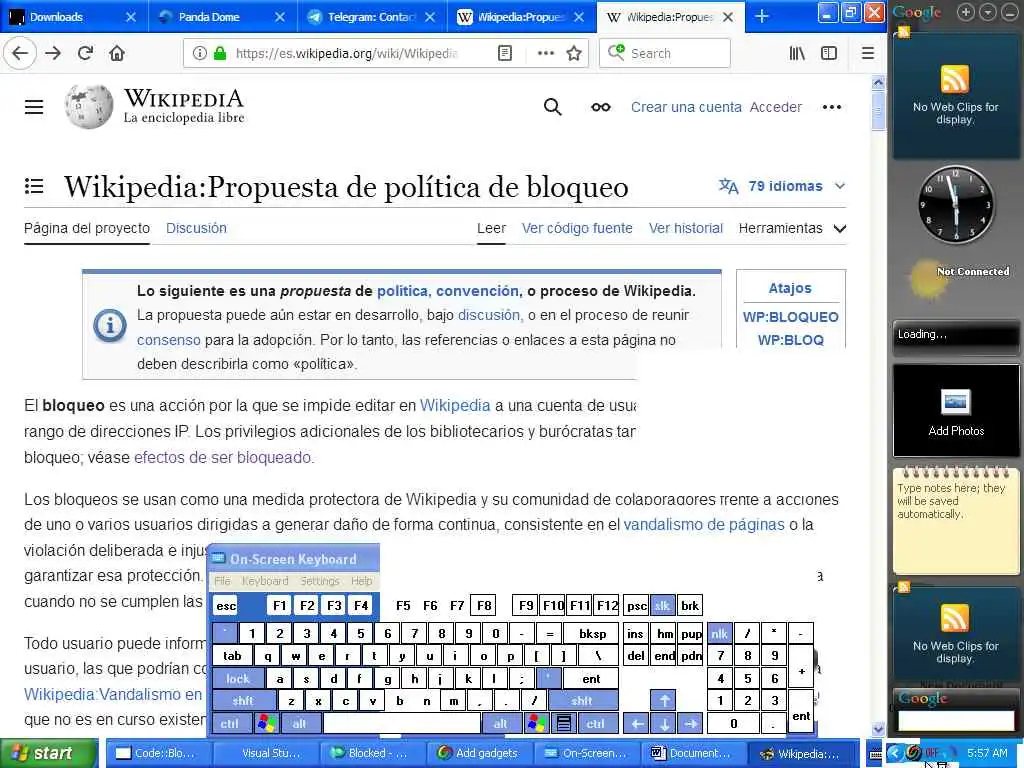Click the RSS icon in top Web Clips gadget

(x=955, y=80)
